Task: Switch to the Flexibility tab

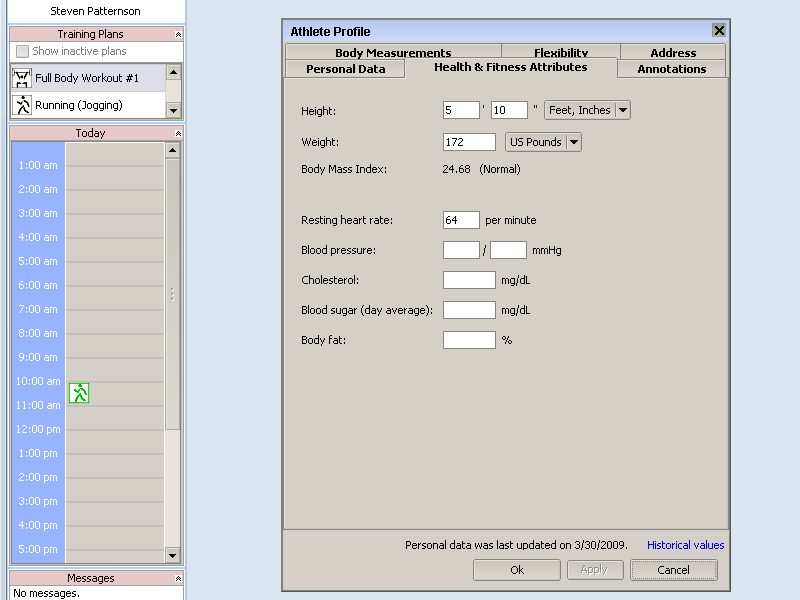Action: point(561,53)
